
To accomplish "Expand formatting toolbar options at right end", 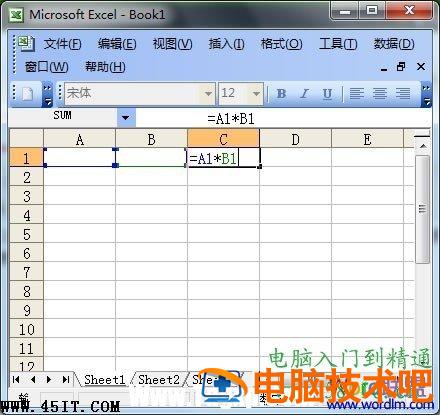I will tap(426, 94).
